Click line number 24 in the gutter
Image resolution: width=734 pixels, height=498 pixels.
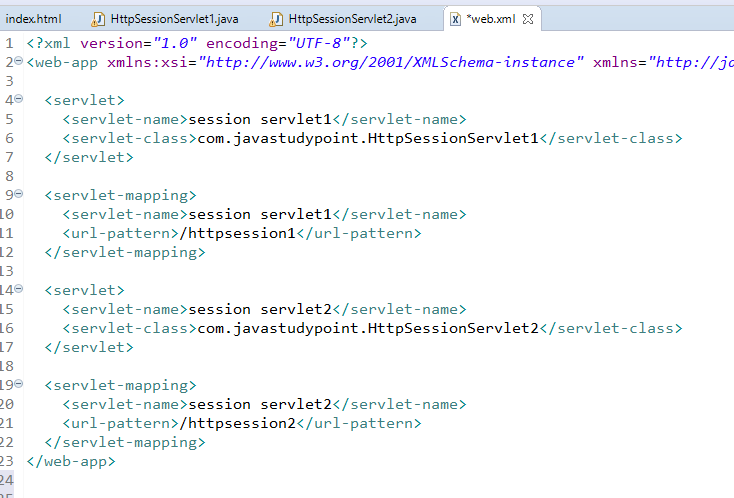[x=7, y=480]
